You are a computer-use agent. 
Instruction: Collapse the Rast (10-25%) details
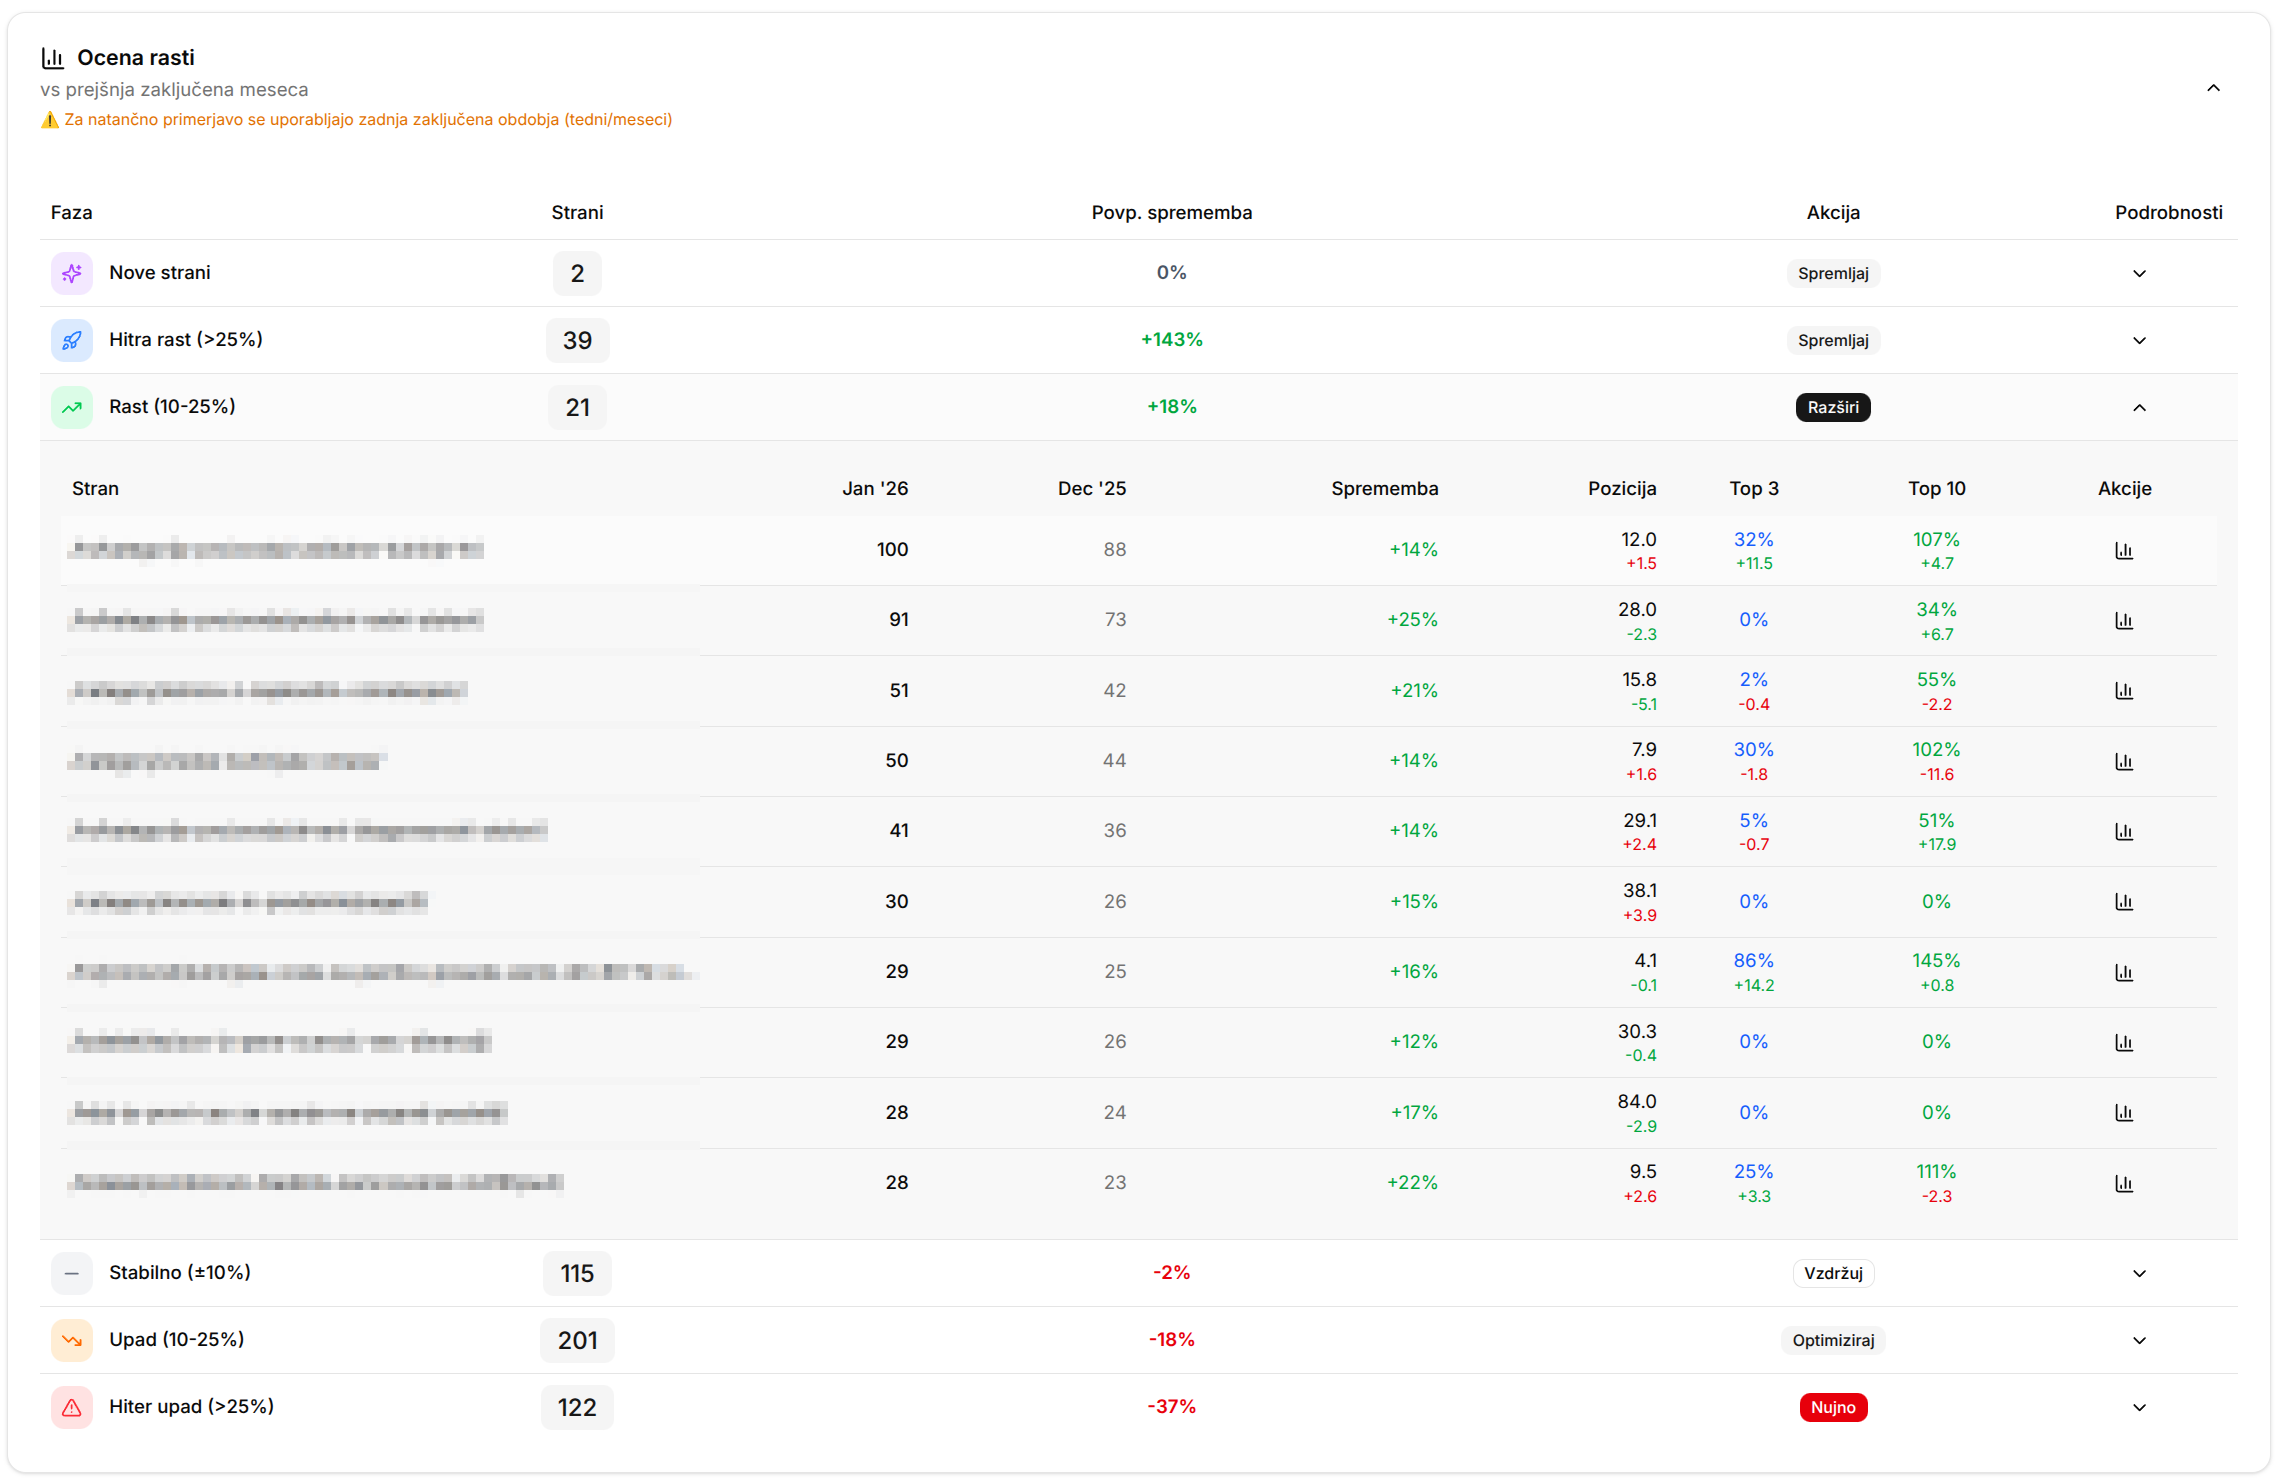[2139, 407]
